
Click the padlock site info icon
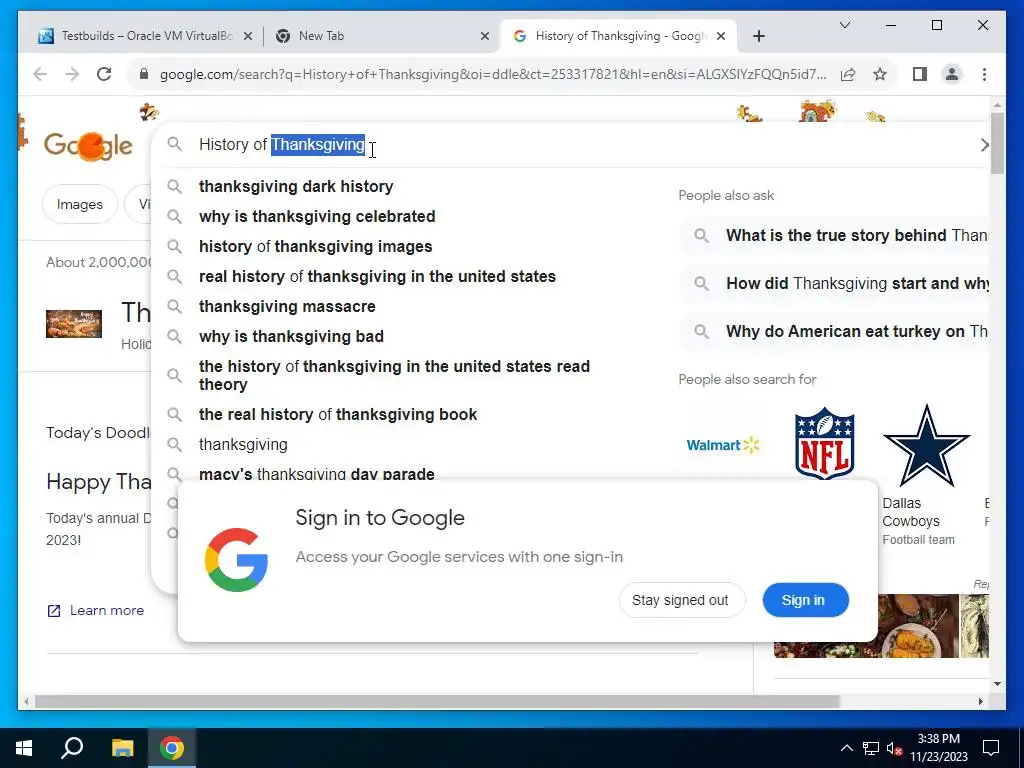coord(144,74)
